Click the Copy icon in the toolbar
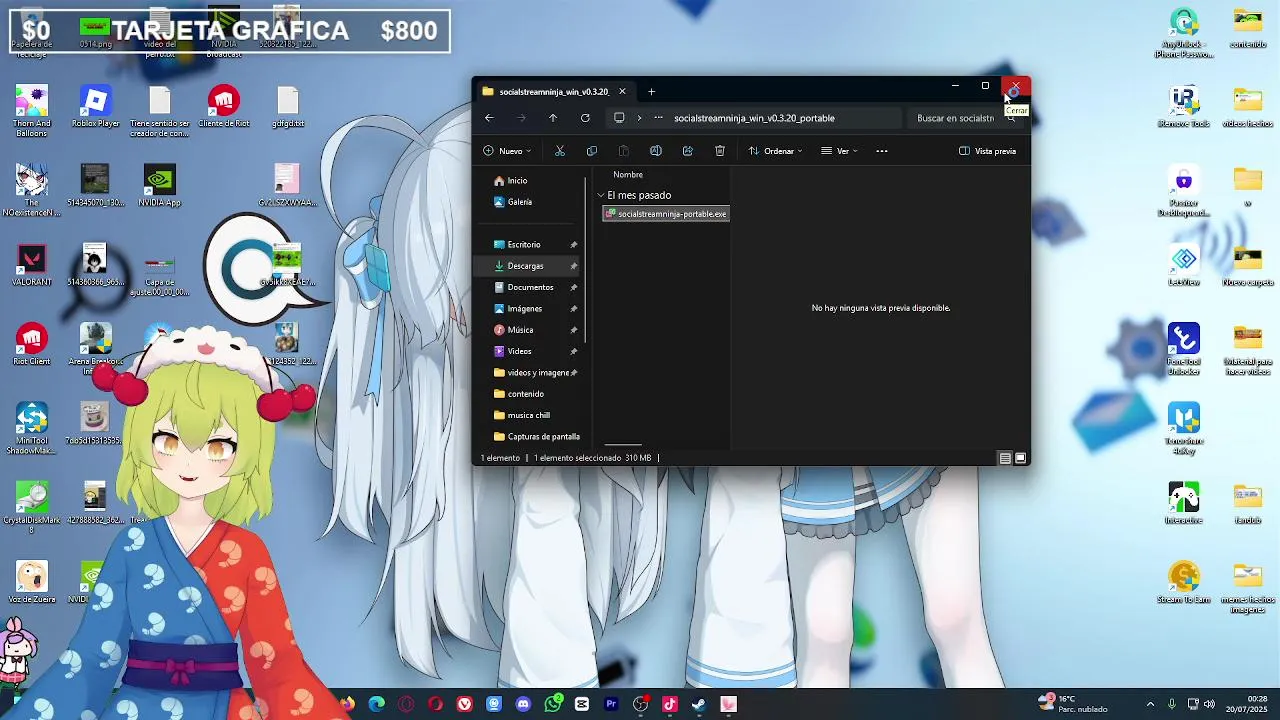The height and width of the screenshot is (720, 1280). [592, 151]
